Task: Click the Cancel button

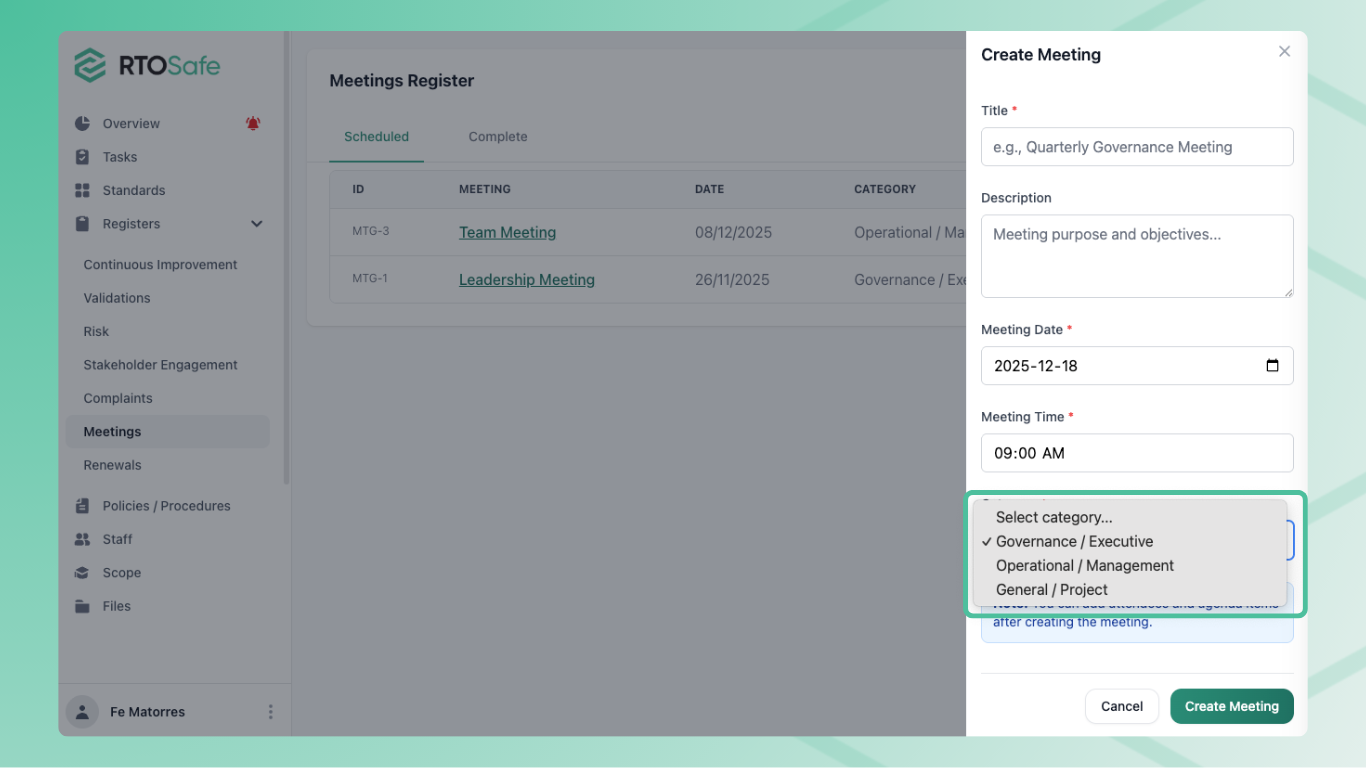Action: 1121,706
